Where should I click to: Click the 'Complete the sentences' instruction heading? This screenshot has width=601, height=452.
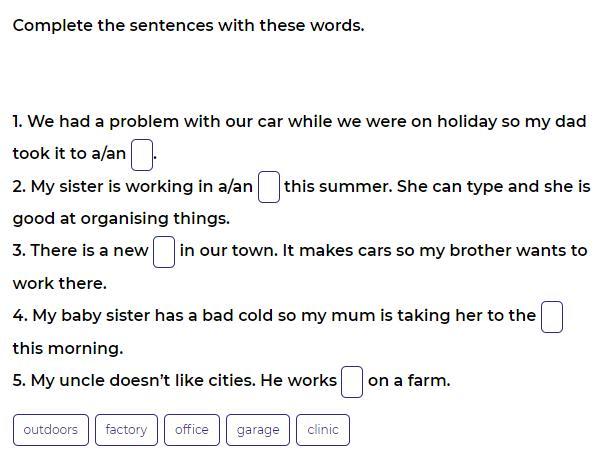(x=189, y=26)
